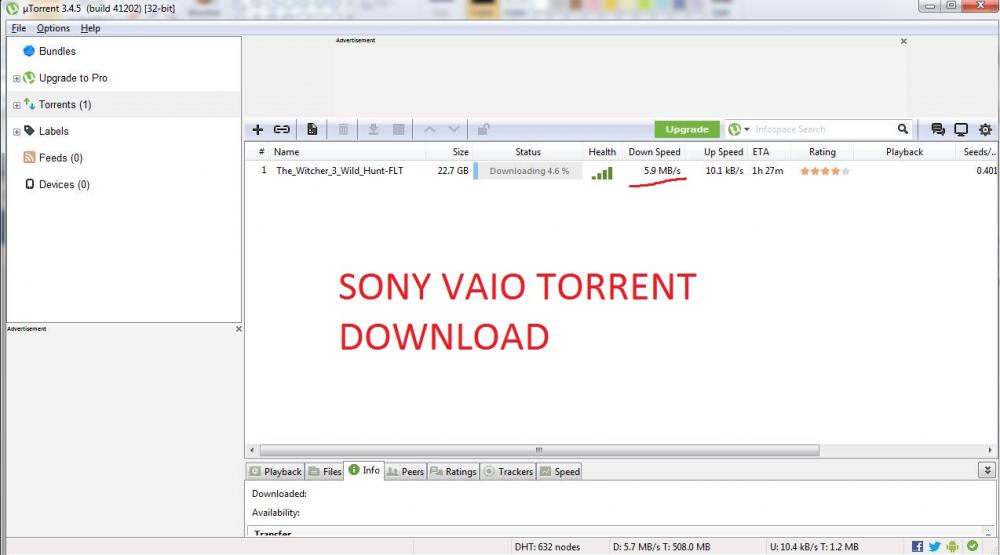Screen dimensions: 1000x555
Task: Select The_Witcher_3_Wild_Hunt-FLT torrent row
Action: (x=622, y=171)
